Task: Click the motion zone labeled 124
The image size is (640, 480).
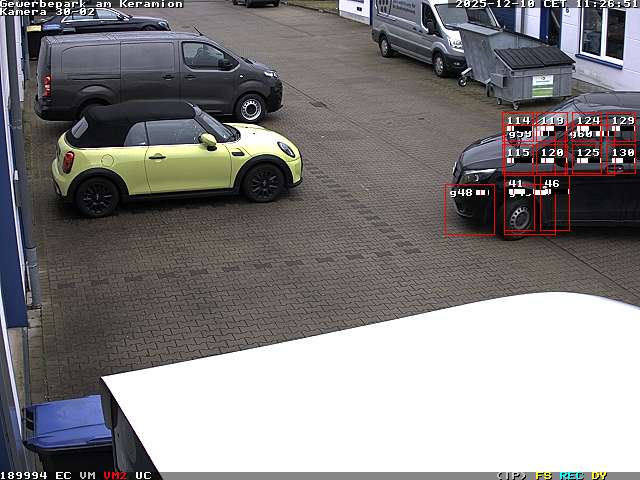Action: pos(587,127)
